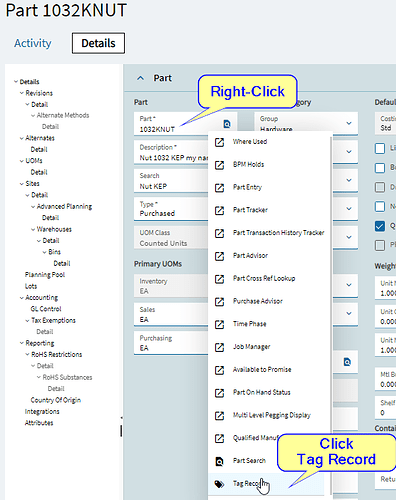Click the Job Manager launch icon
Screen dimensions: 396x500
tap(219, 347)
